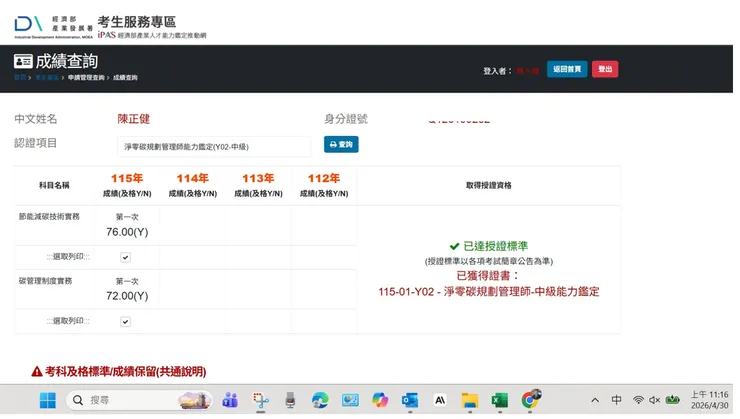Click the red warning triangle icon
Viewport: 740px width, 419px height.
(37, 372)
